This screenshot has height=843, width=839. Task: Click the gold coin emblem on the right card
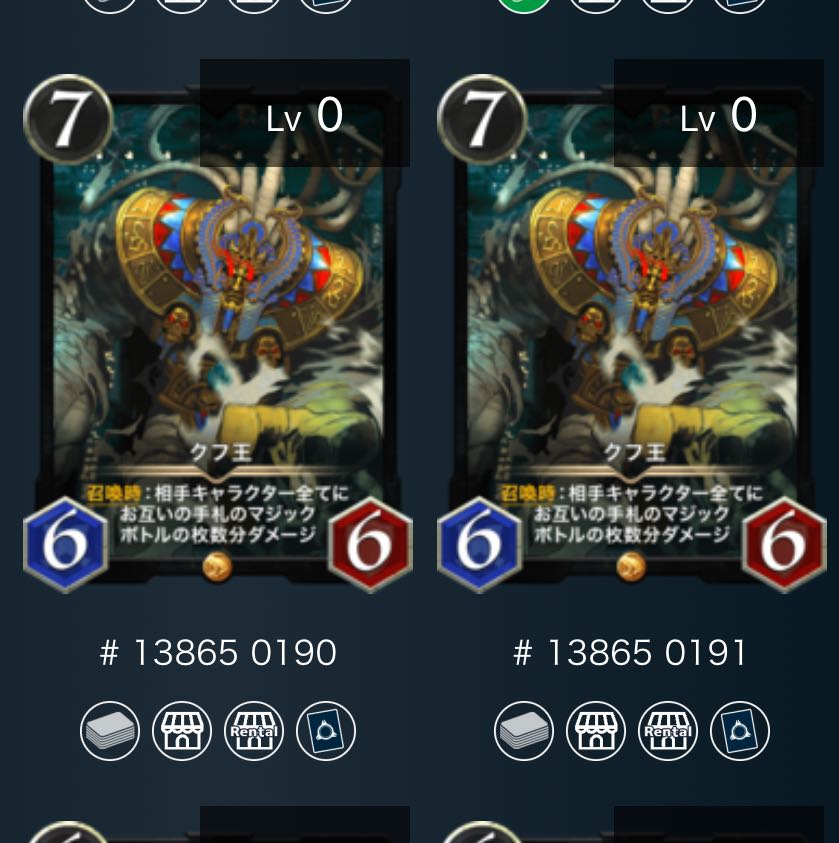point(631,567)
